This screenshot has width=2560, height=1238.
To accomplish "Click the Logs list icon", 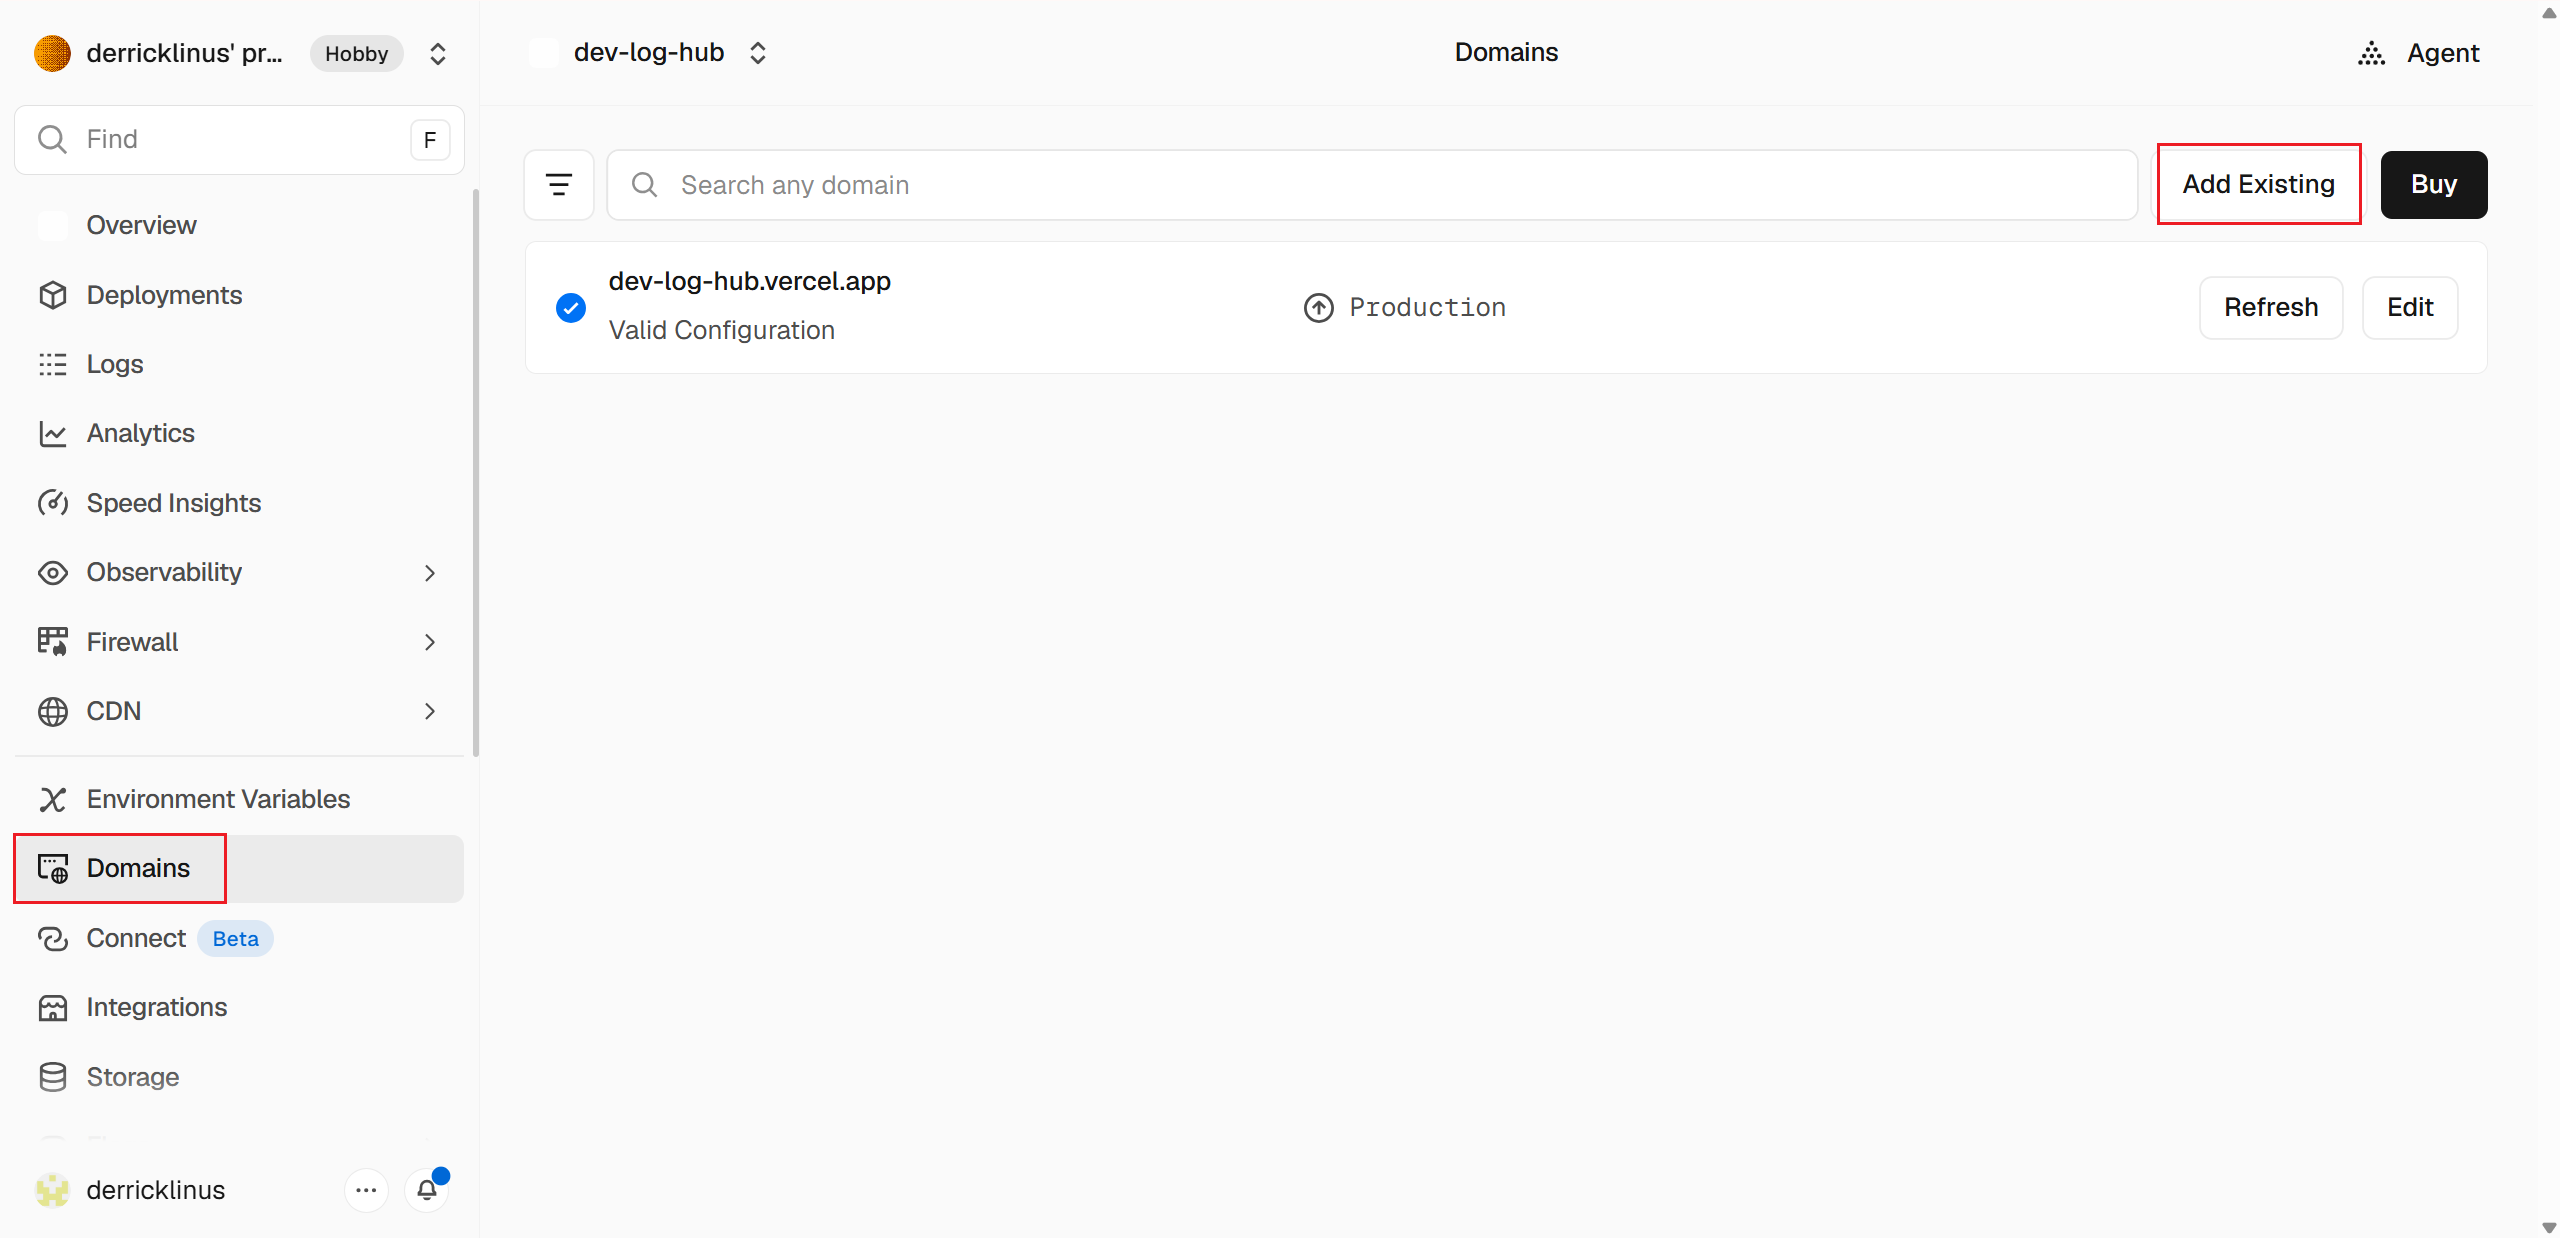I will (52, 364).
